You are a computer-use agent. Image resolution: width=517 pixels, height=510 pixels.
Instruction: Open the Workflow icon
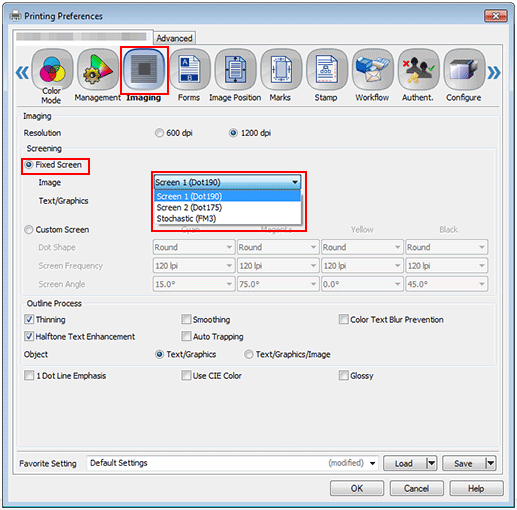coord(372,70)
